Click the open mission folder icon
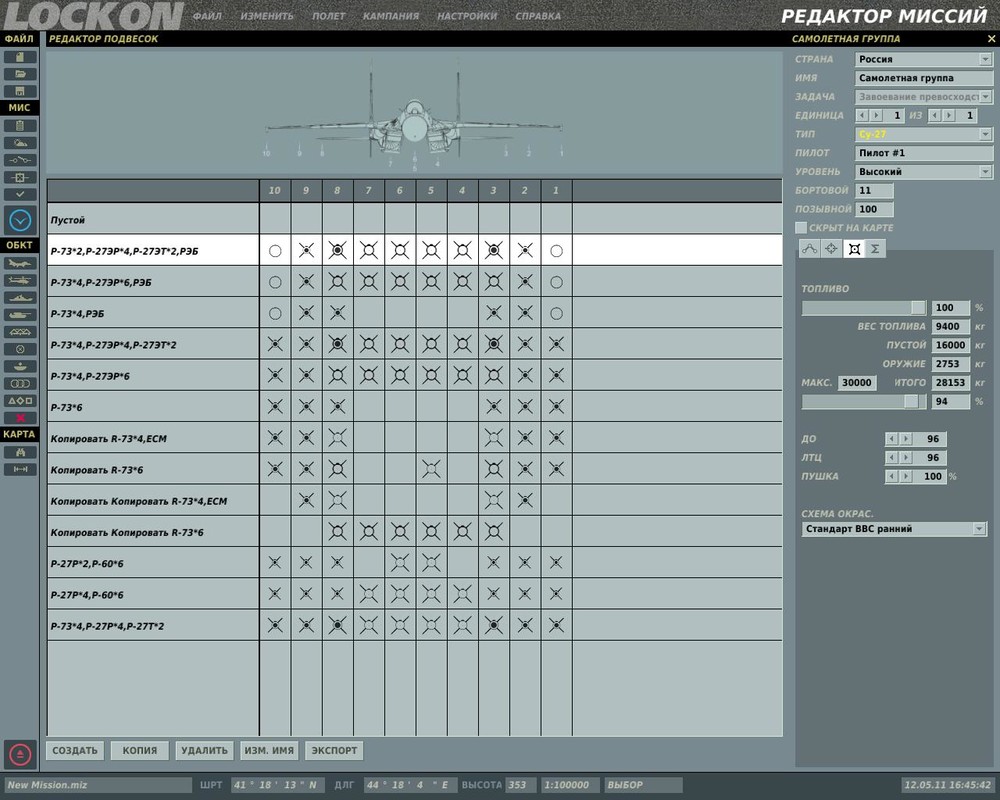Viewport: 1000px width, 800px height. 20,74
